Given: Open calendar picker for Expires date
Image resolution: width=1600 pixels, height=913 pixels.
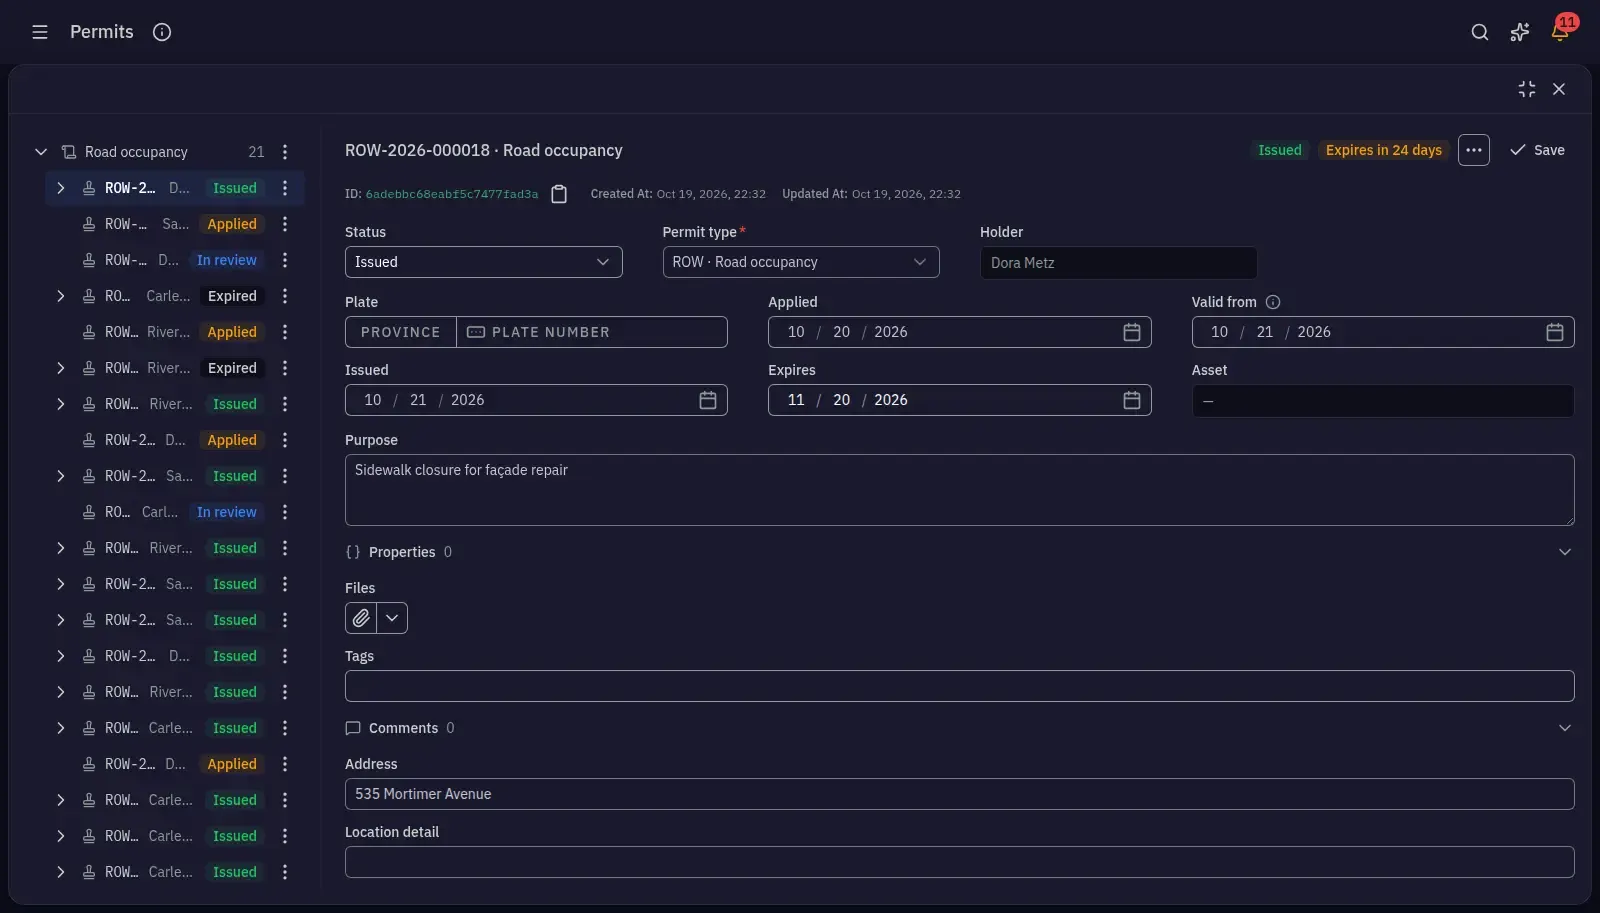Looking at the screenshot, I should tap(1132, 400).
